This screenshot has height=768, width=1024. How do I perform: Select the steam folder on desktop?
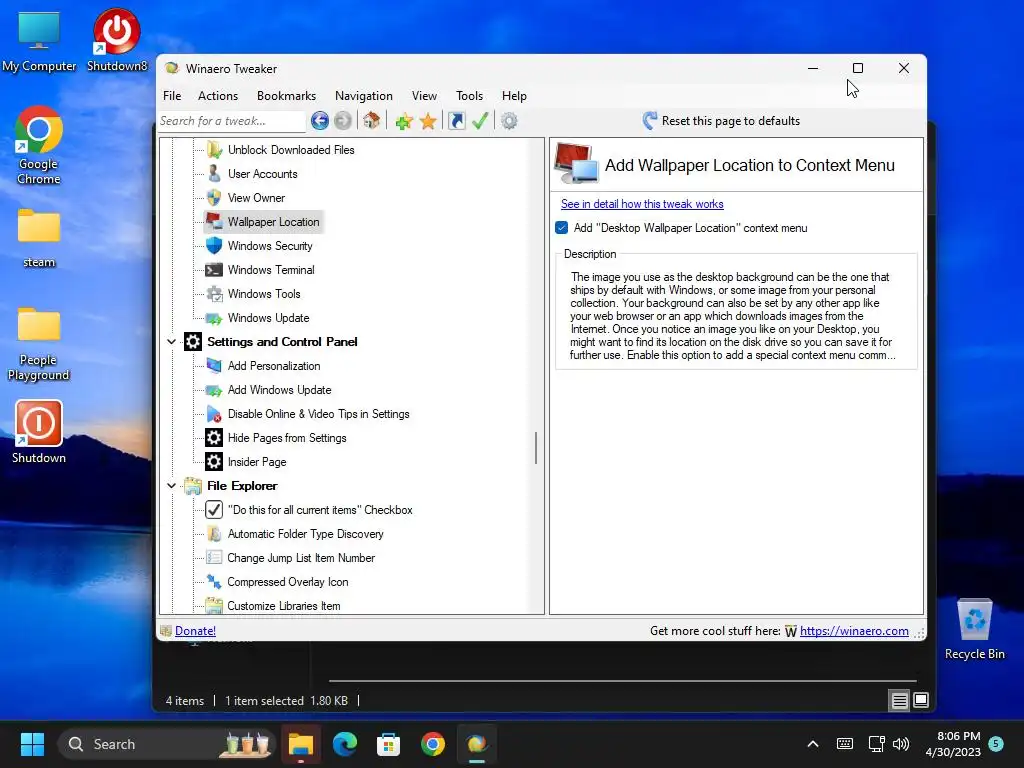coord(39,238)
